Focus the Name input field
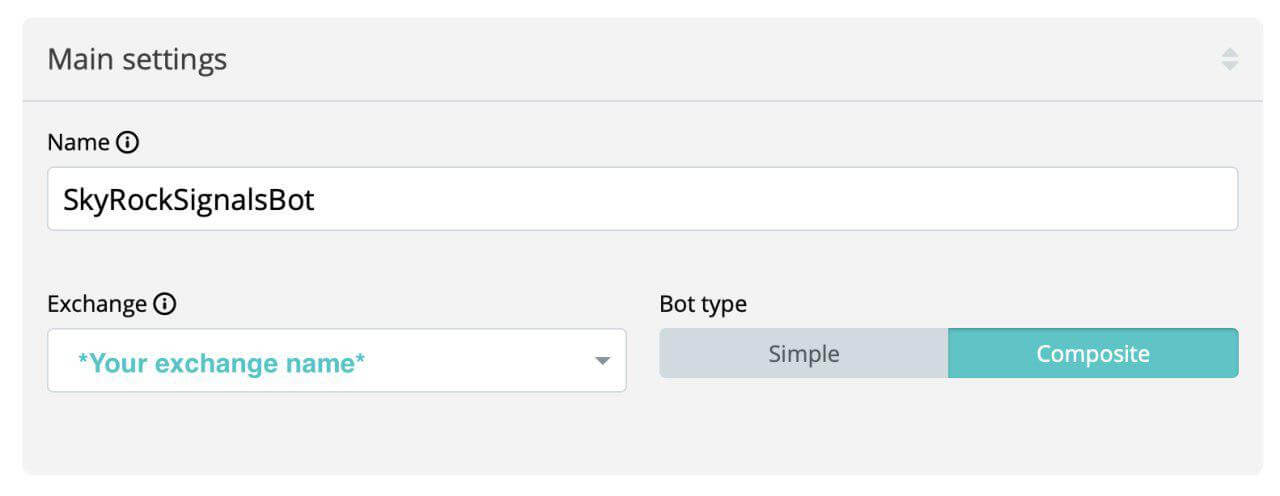This screenshot has width=1280, height=496. coord(642,199)
